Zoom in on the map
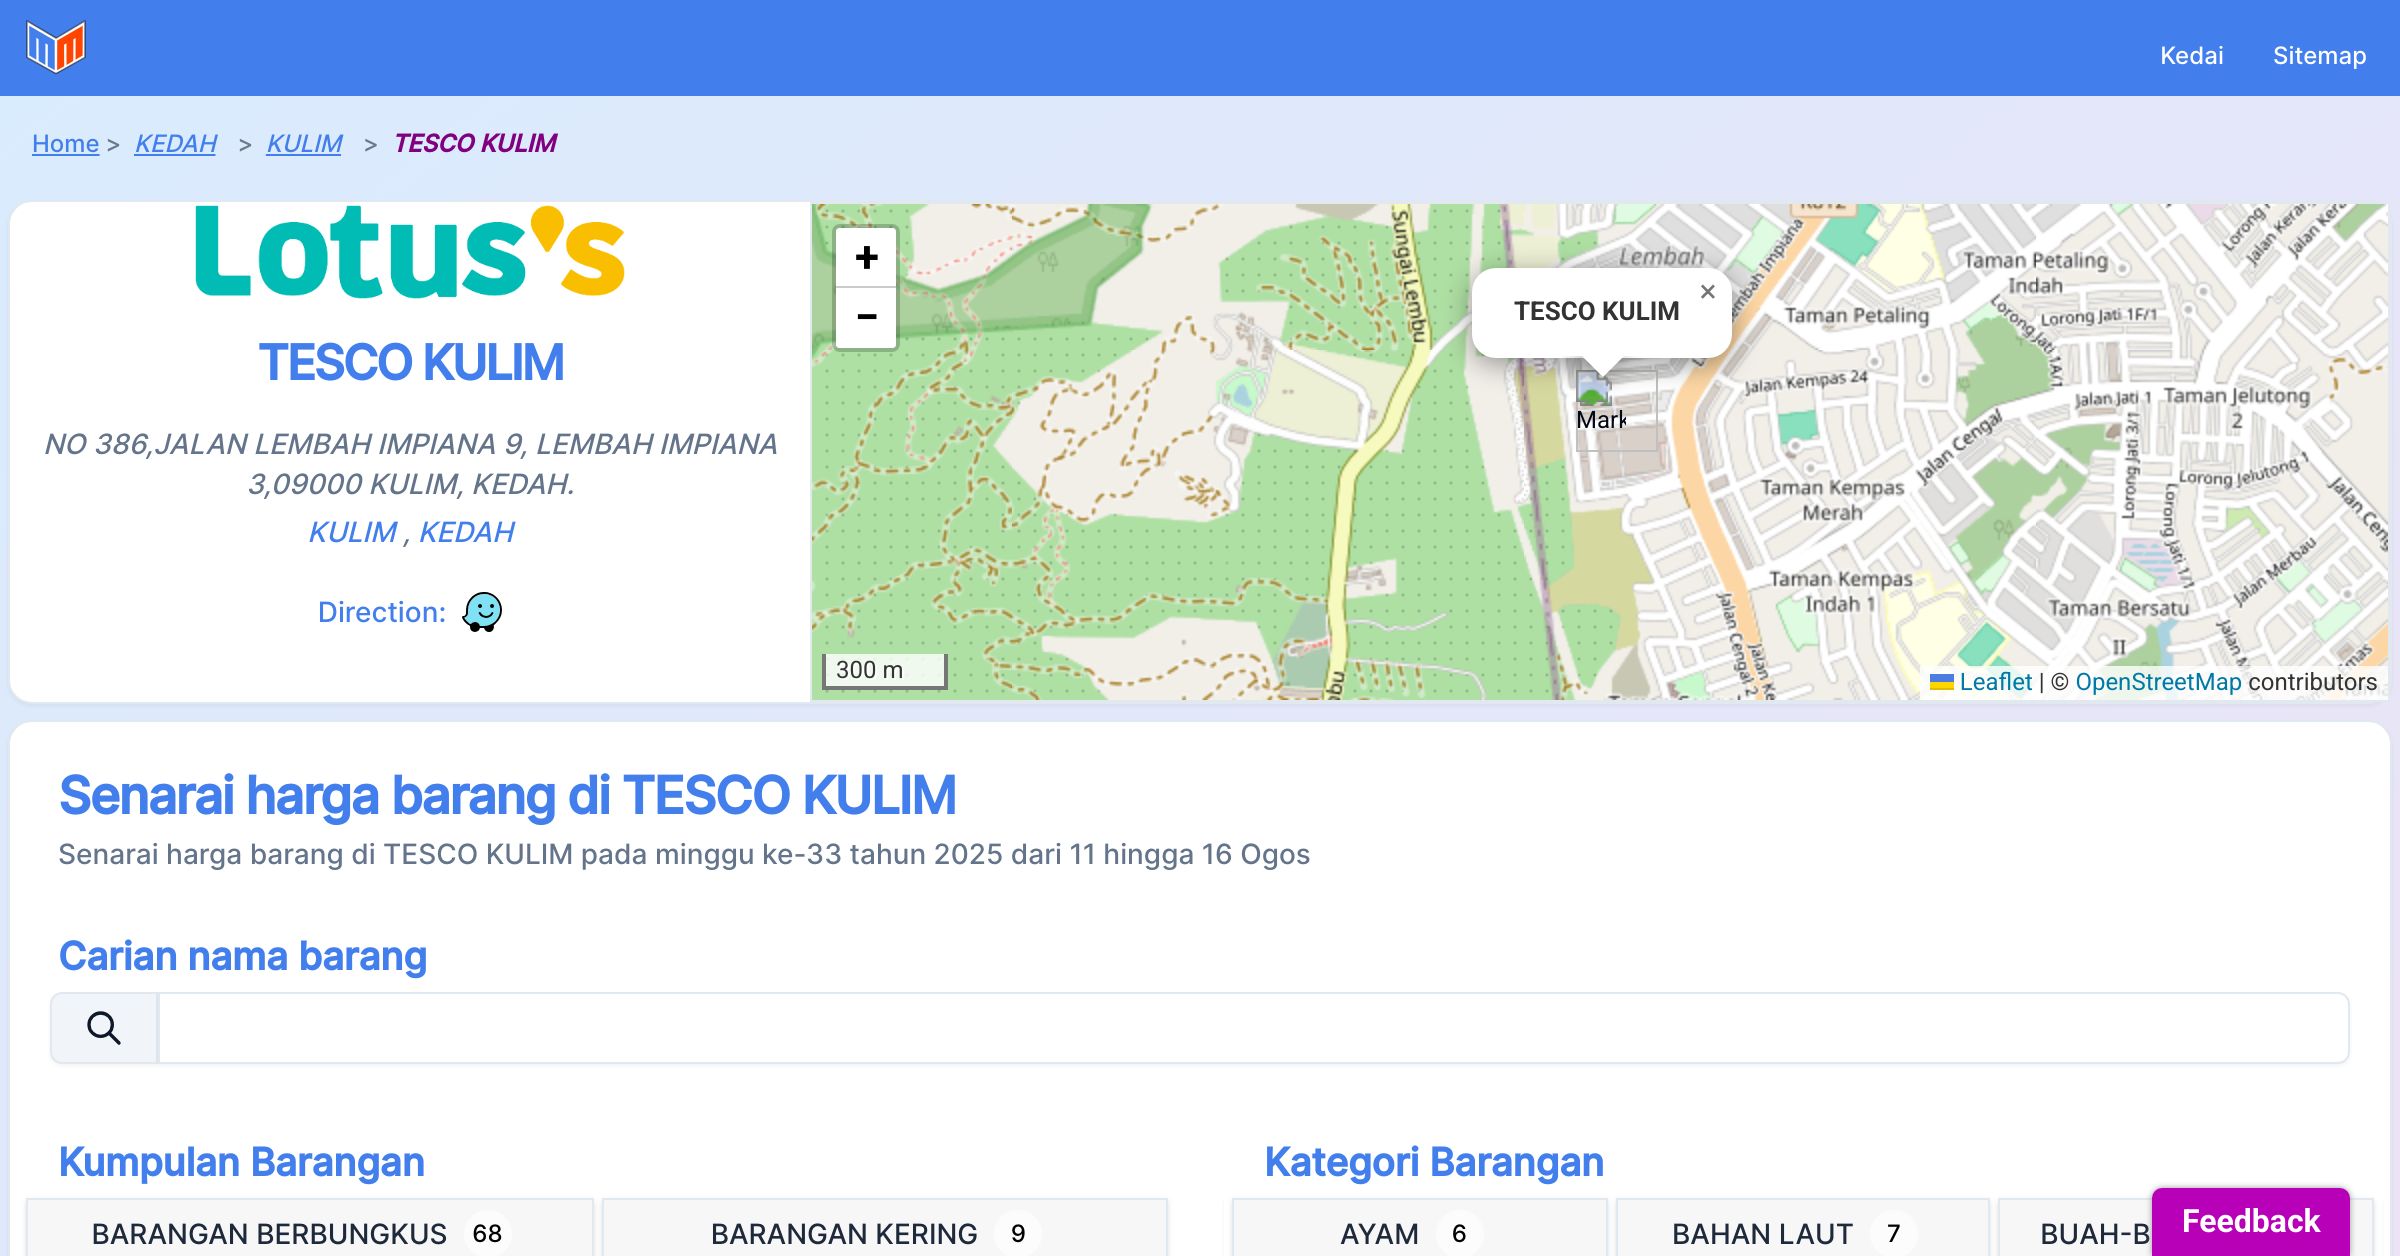The width and height of the screenshot is (2400, 1256). coord(866,258)
